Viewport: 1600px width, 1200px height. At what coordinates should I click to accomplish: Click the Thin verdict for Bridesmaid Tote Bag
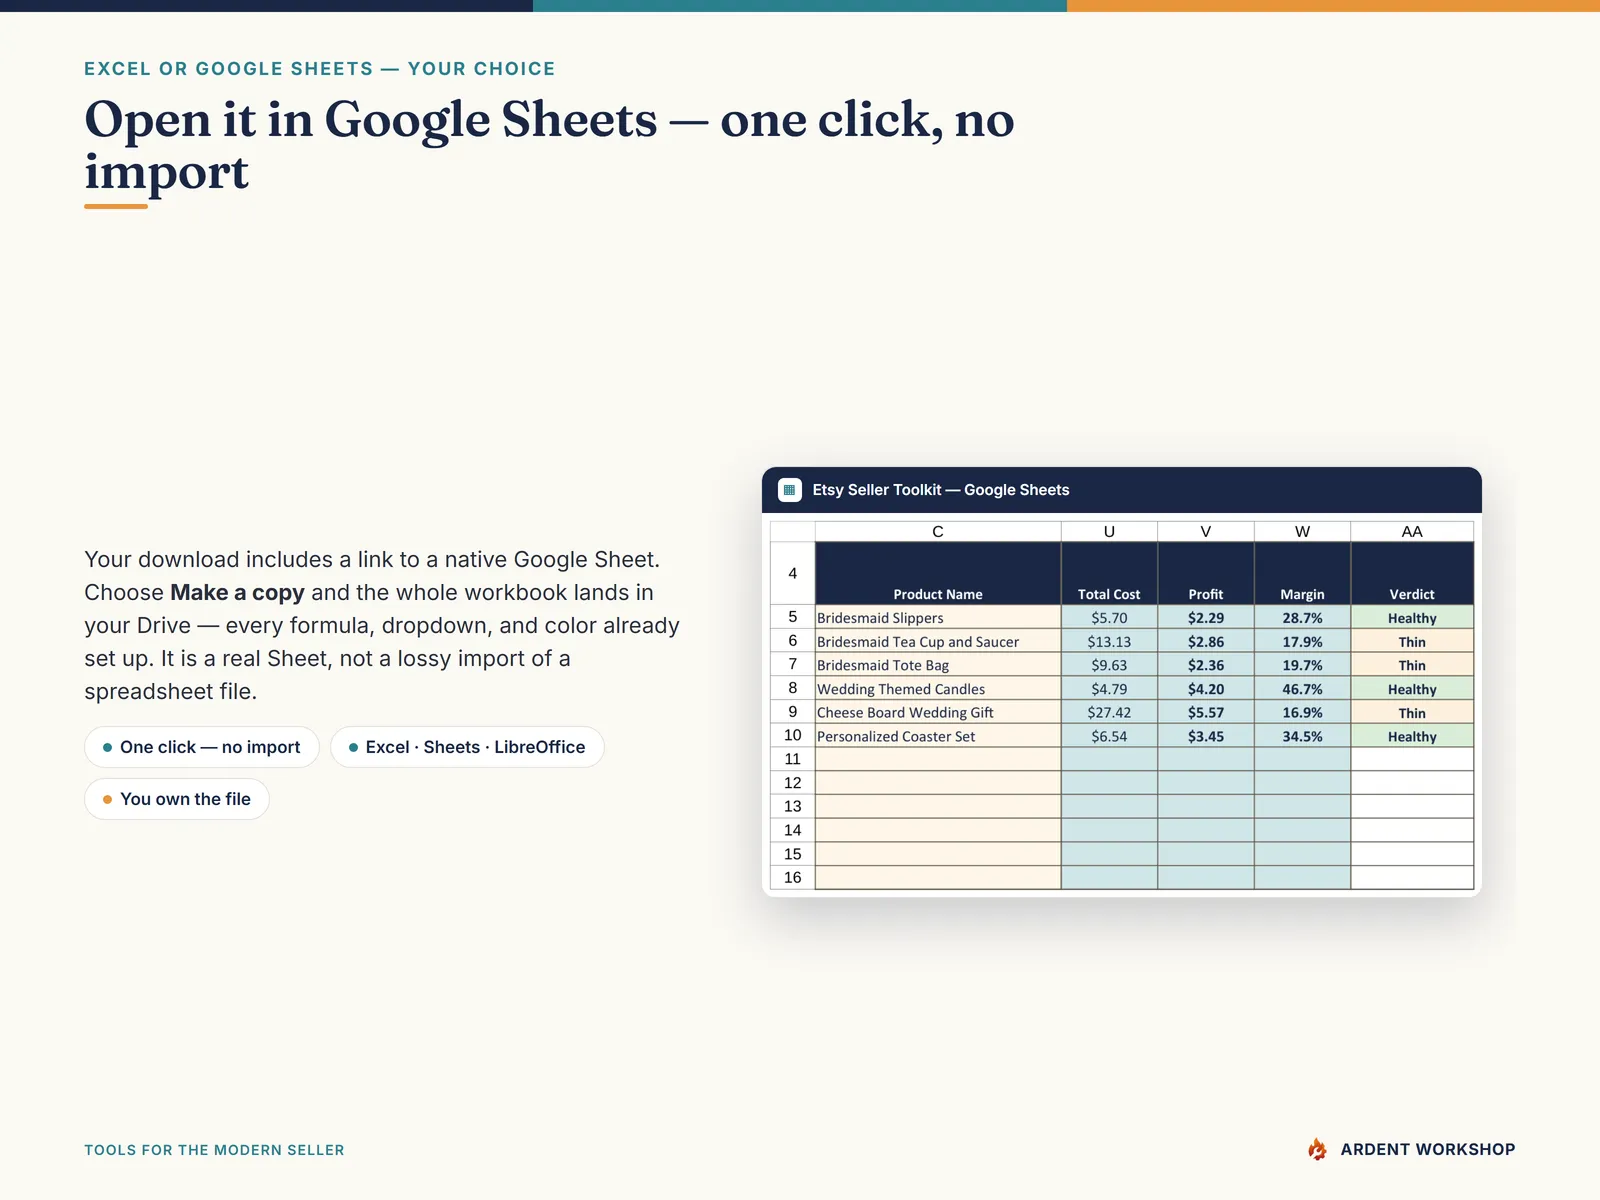(x=1412, y=665)
